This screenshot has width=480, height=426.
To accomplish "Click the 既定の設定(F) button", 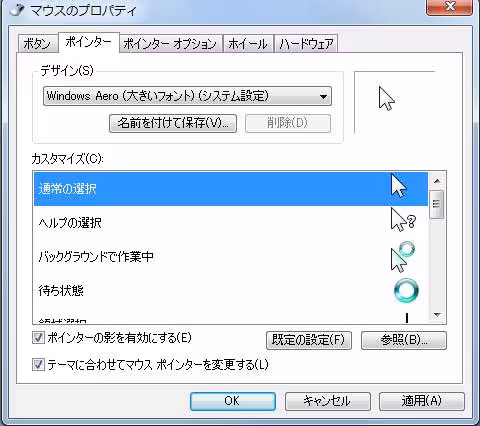I will point(309,340).
